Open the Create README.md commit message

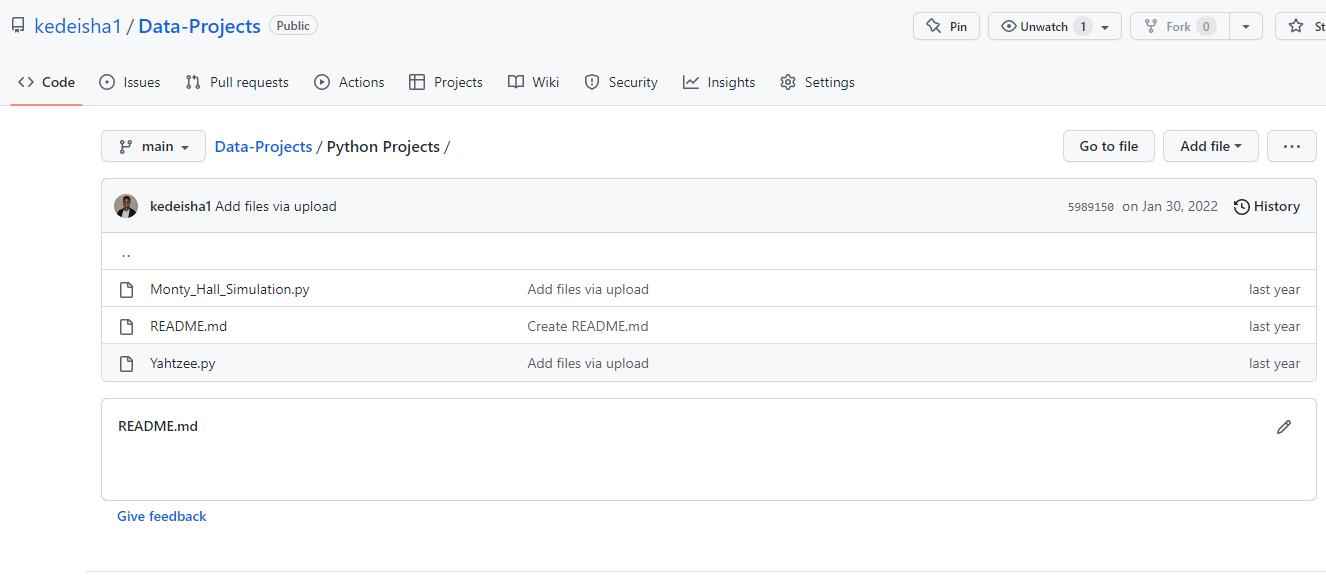(588, 326)
